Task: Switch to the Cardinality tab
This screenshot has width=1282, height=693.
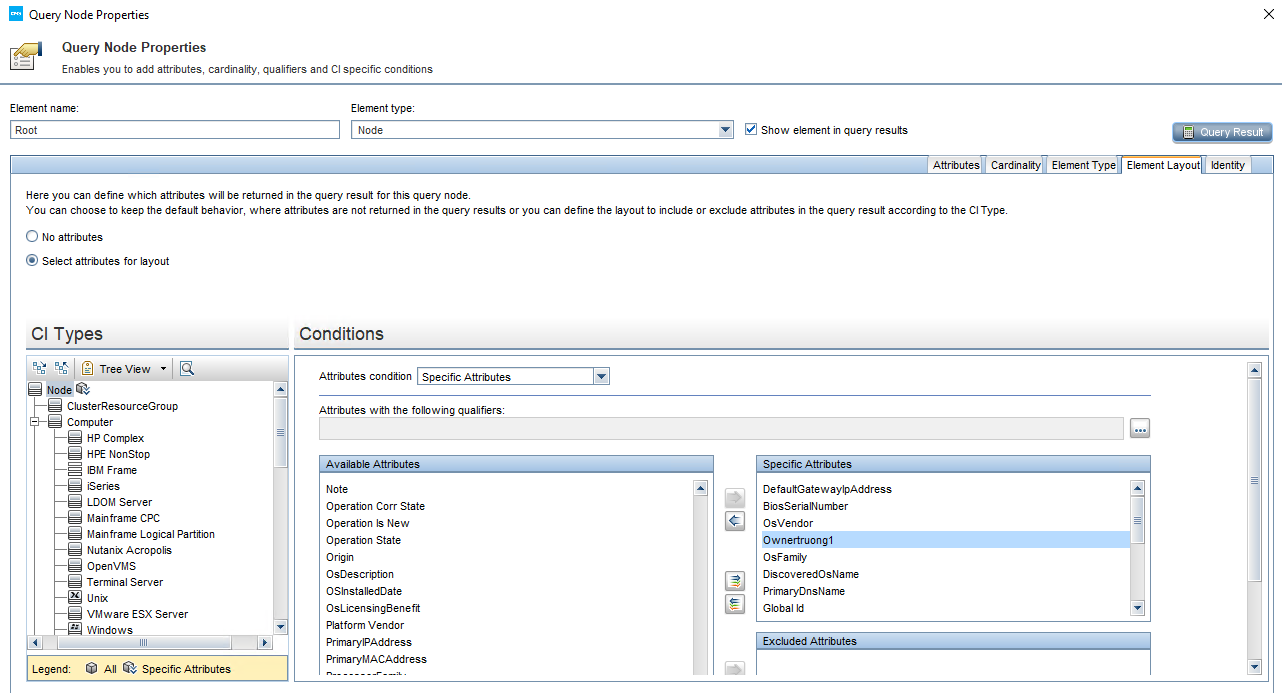Action: 1014,164
